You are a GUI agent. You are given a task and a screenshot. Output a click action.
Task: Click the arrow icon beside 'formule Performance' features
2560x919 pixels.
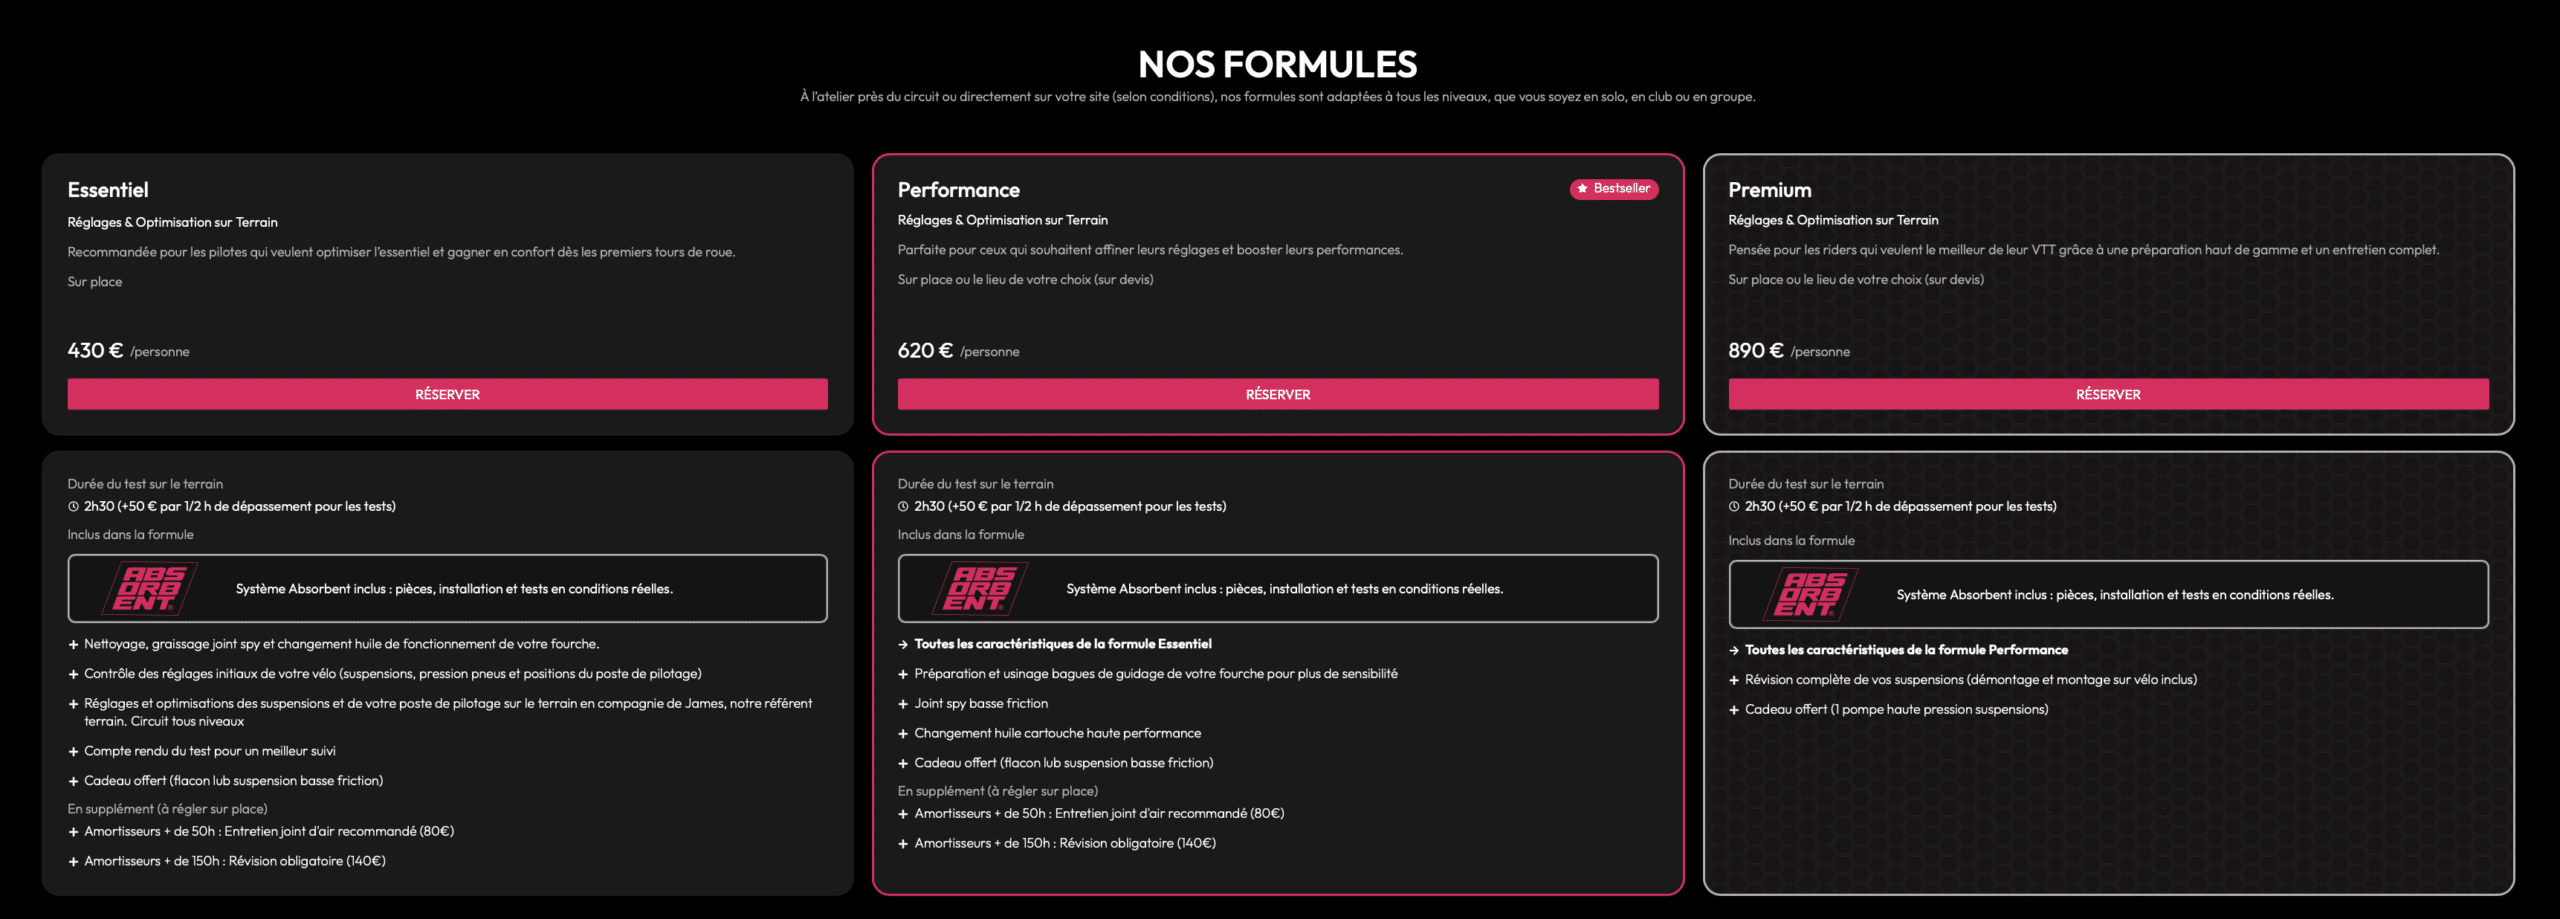pos(1734,651)
